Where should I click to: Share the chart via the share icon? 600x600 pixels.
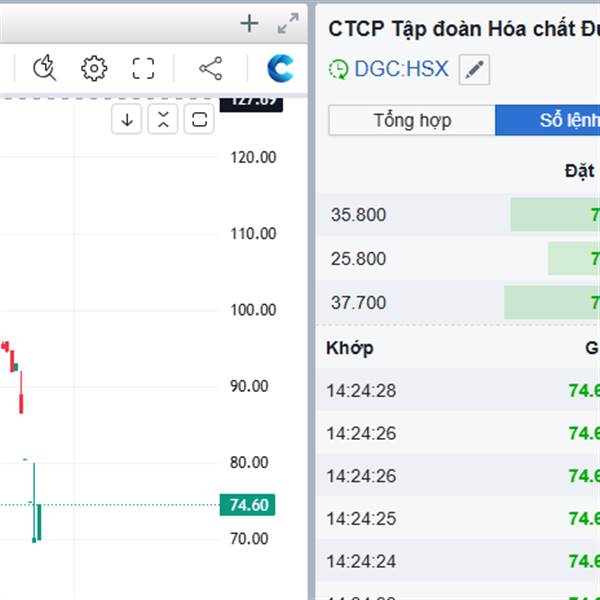(x=210, y=68)
